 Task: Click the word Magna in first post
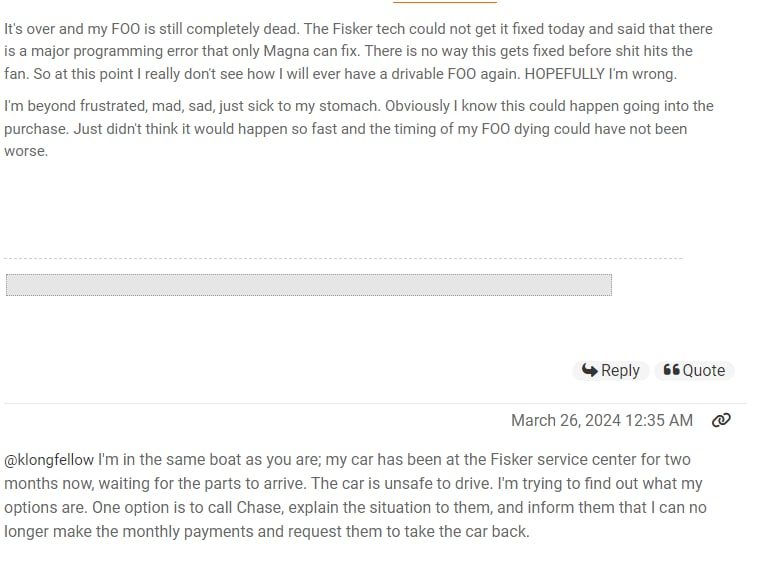click(x=286, y=51)
